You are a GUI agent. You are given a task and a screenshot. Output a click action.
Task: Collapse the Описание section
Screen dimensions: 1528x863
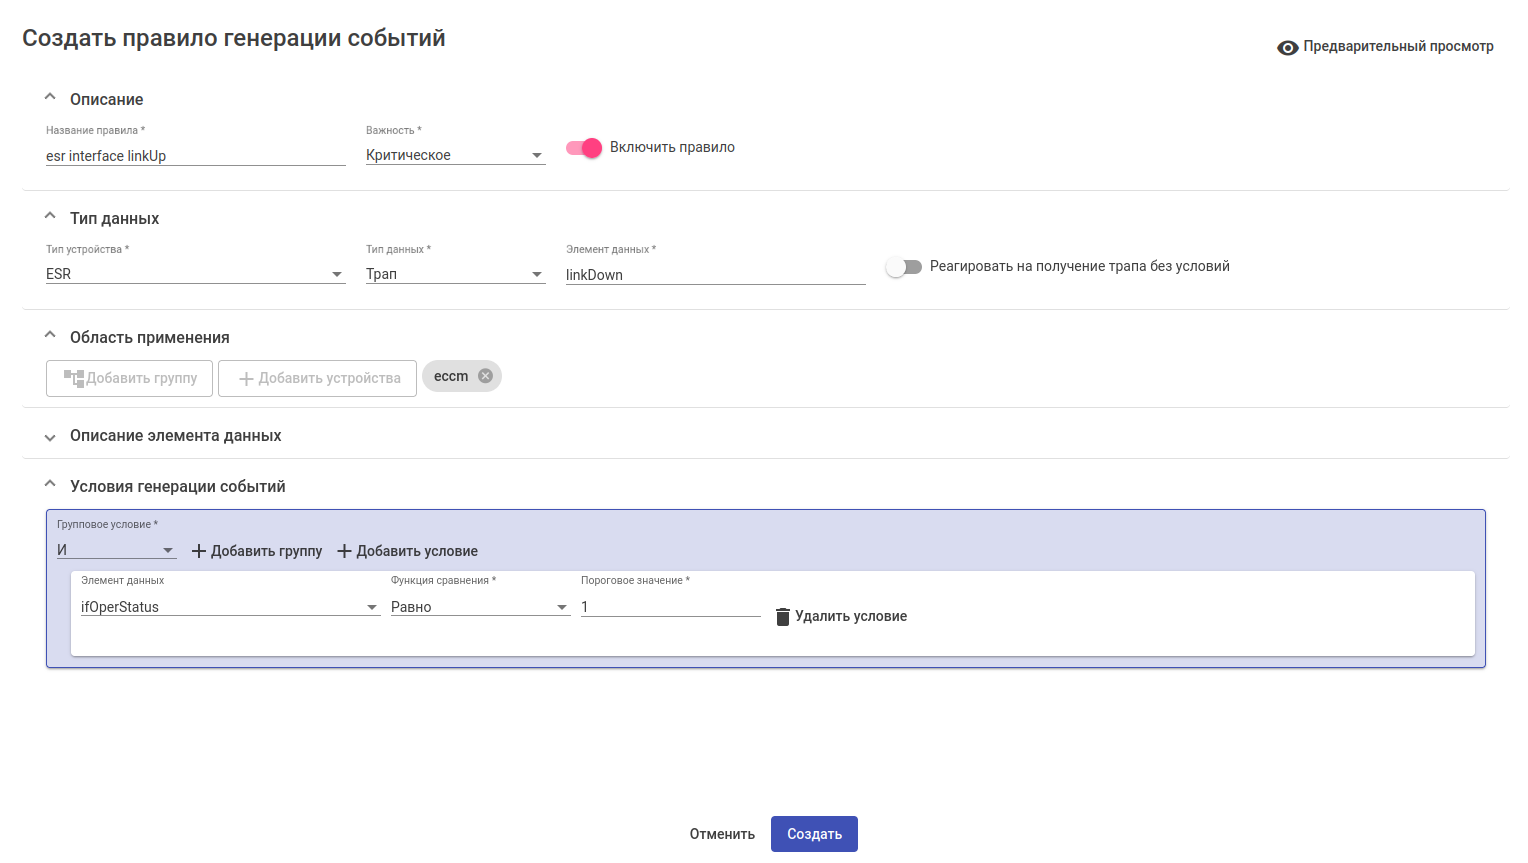coord(50,98)
